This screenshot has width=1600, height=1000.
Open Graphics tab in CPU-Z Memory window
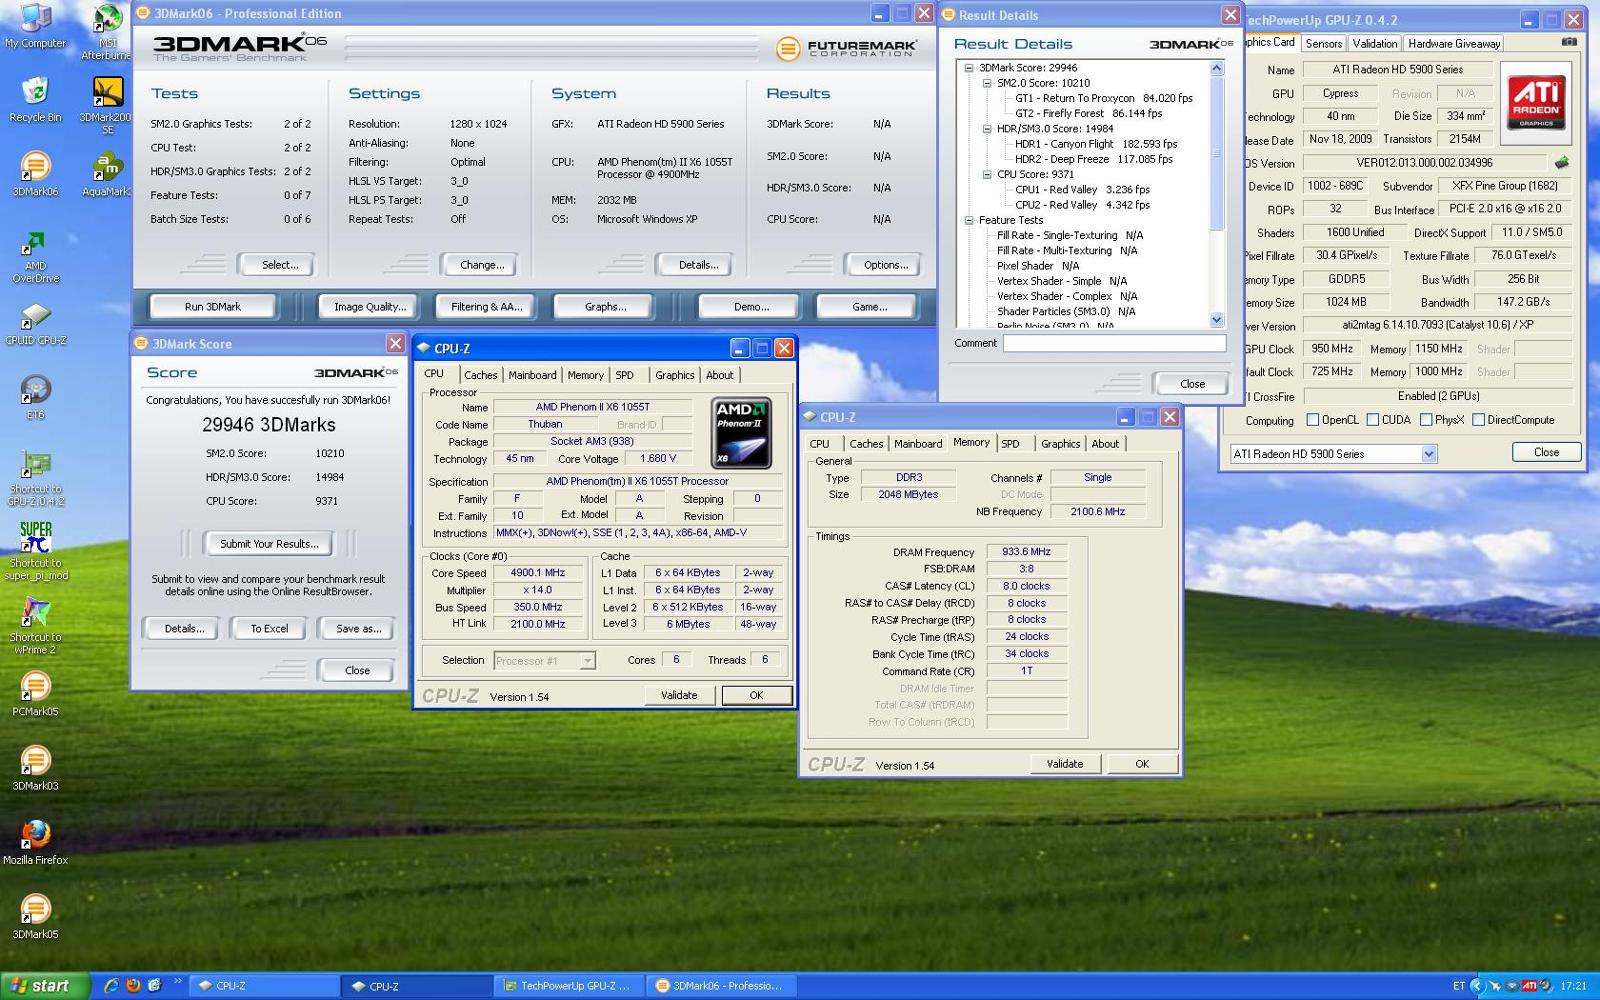pyautogui.click(x=1060, y=444)
